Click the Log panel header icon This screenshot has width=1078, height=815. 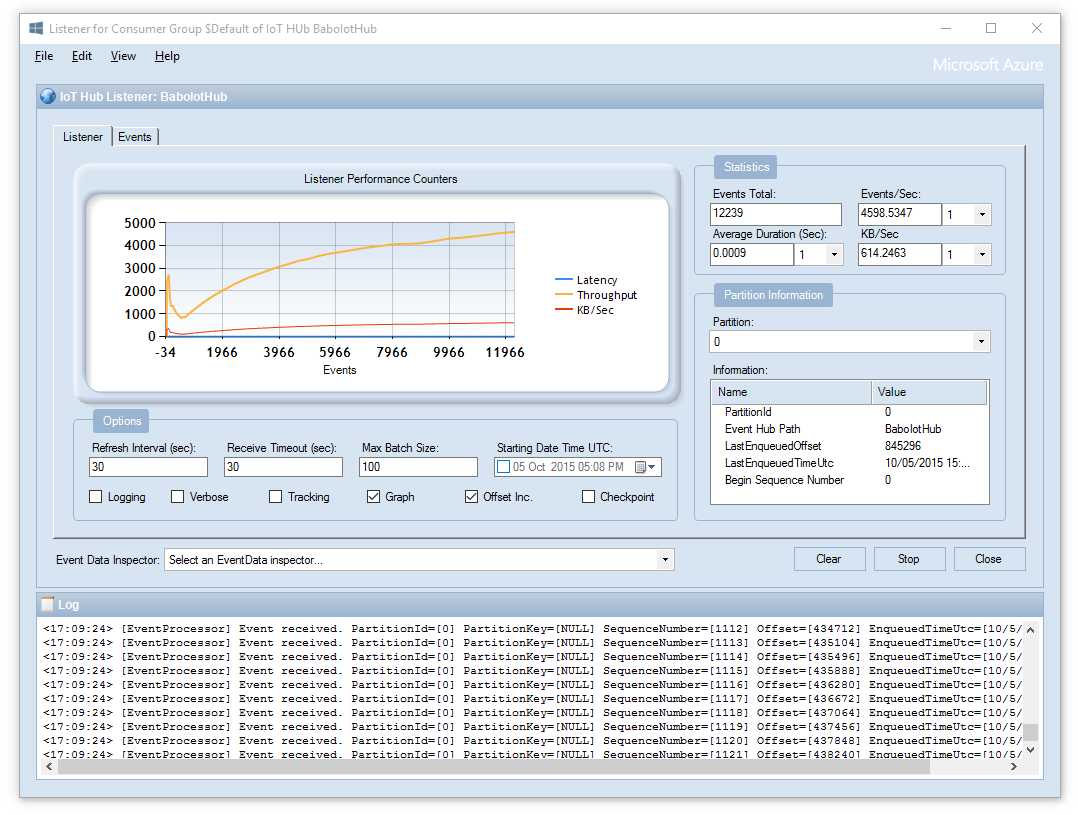47,604
